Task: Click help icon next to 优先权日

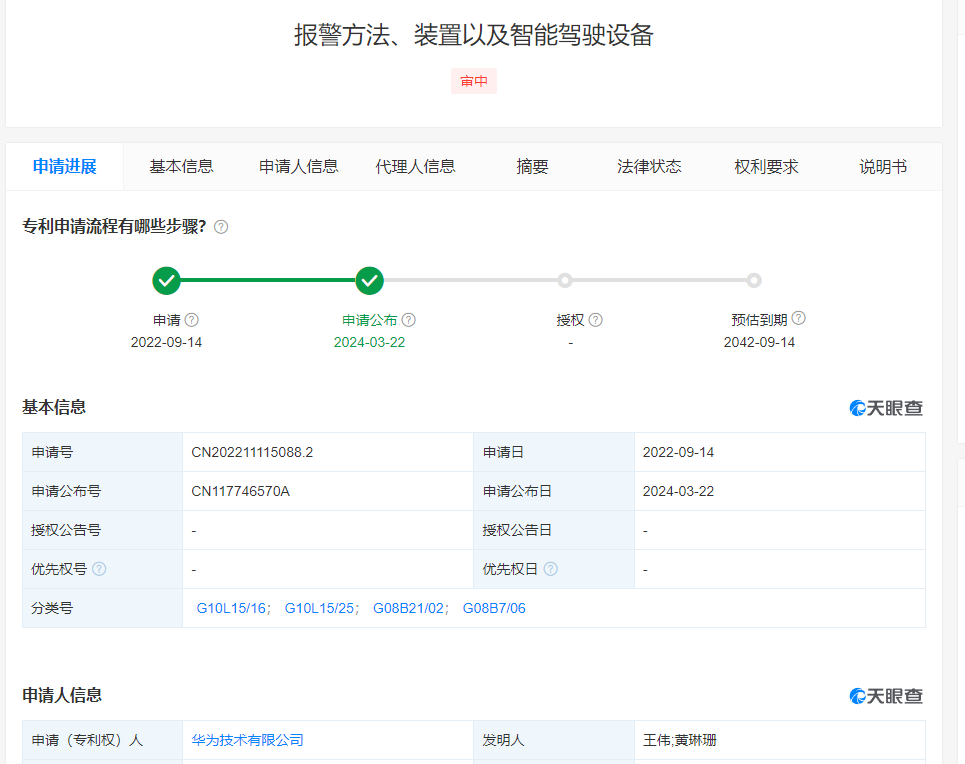Action: coord(550,569)
